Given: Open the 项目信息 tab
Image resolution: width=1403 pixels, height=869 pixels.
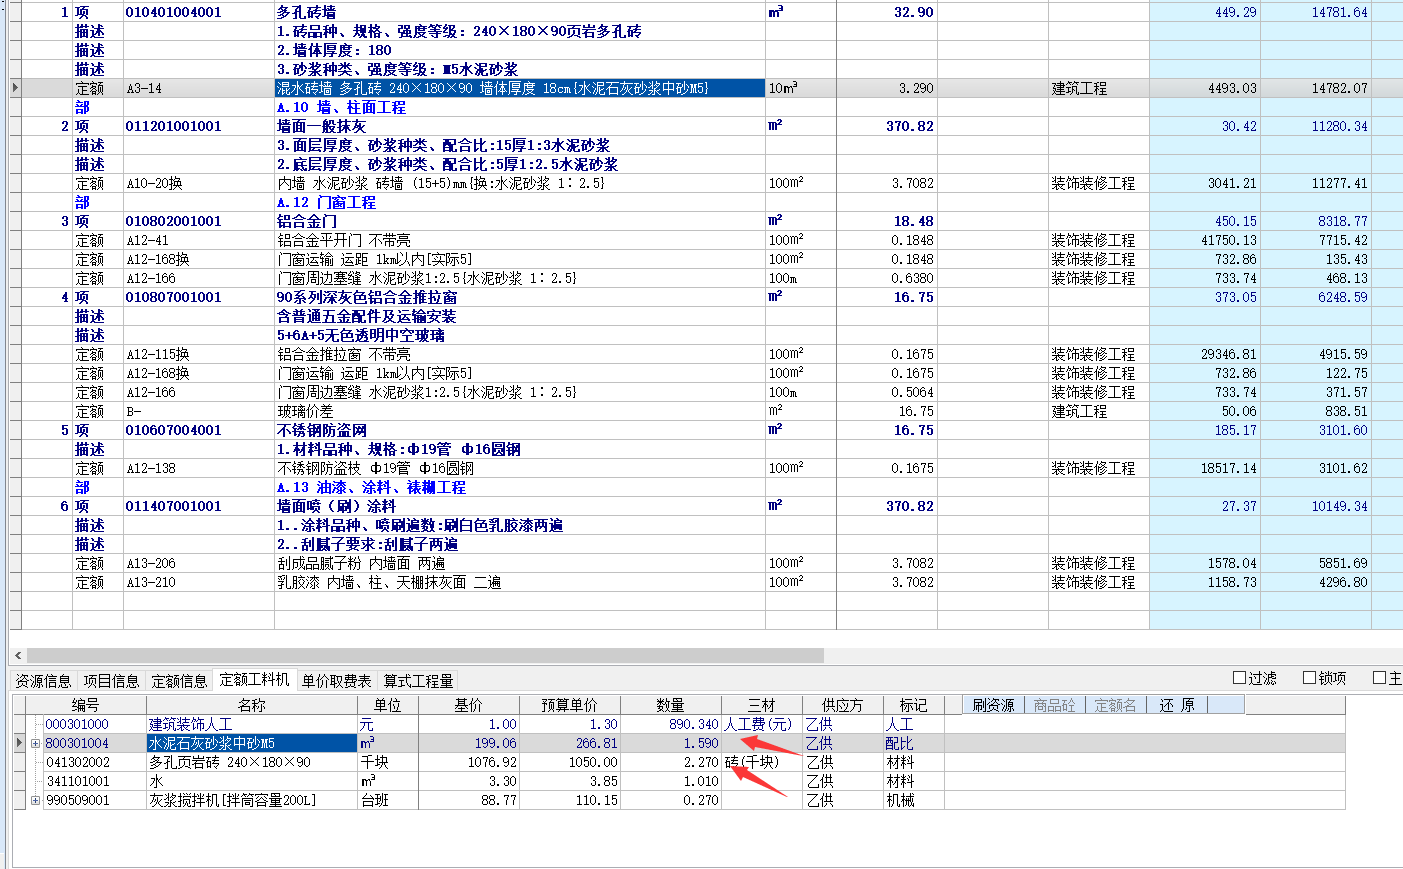Looking at the screenshot, I should point(111,681).
